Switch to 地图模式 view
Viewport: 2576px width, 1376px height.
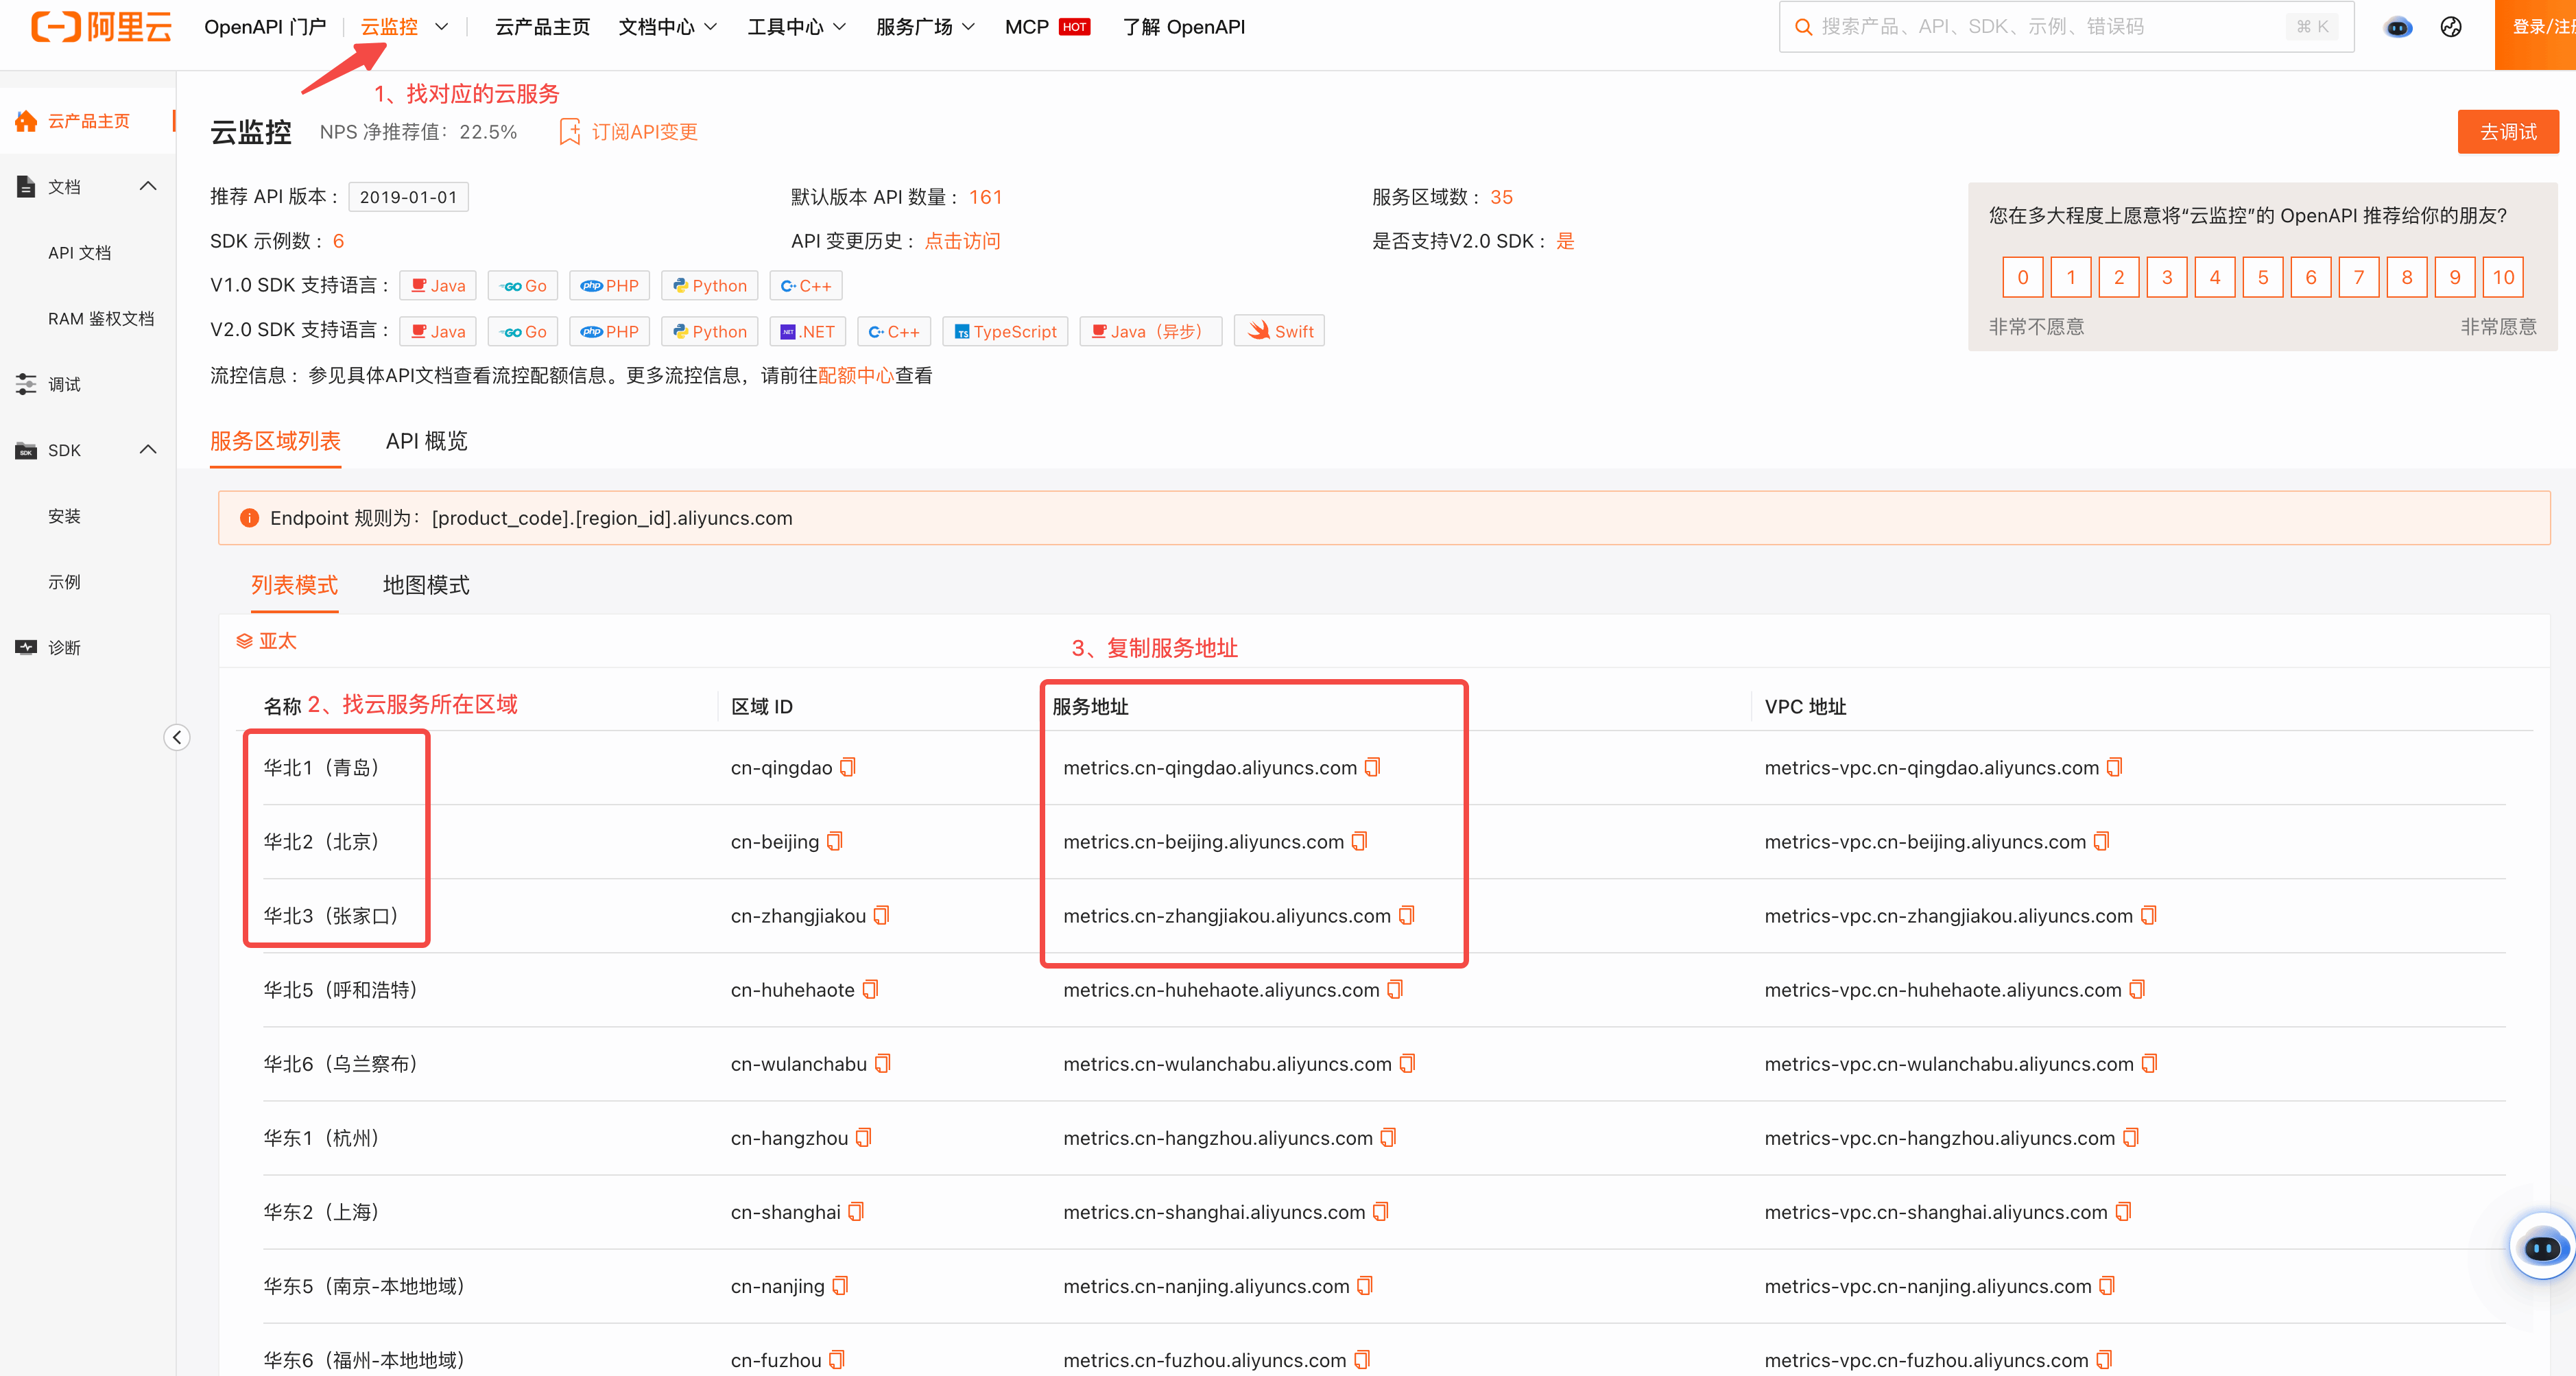coord(426,585)
